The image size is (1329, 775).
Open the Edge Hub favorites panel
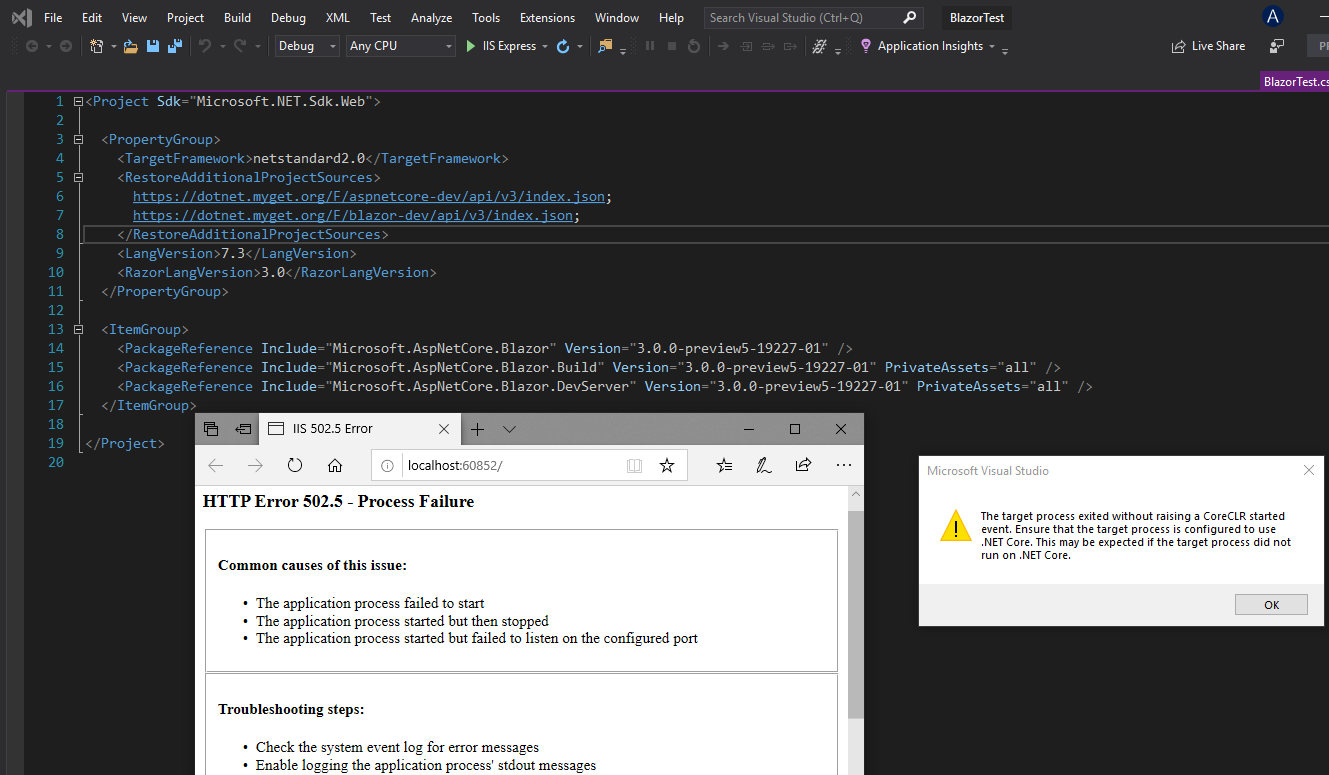tap(724, 464)
